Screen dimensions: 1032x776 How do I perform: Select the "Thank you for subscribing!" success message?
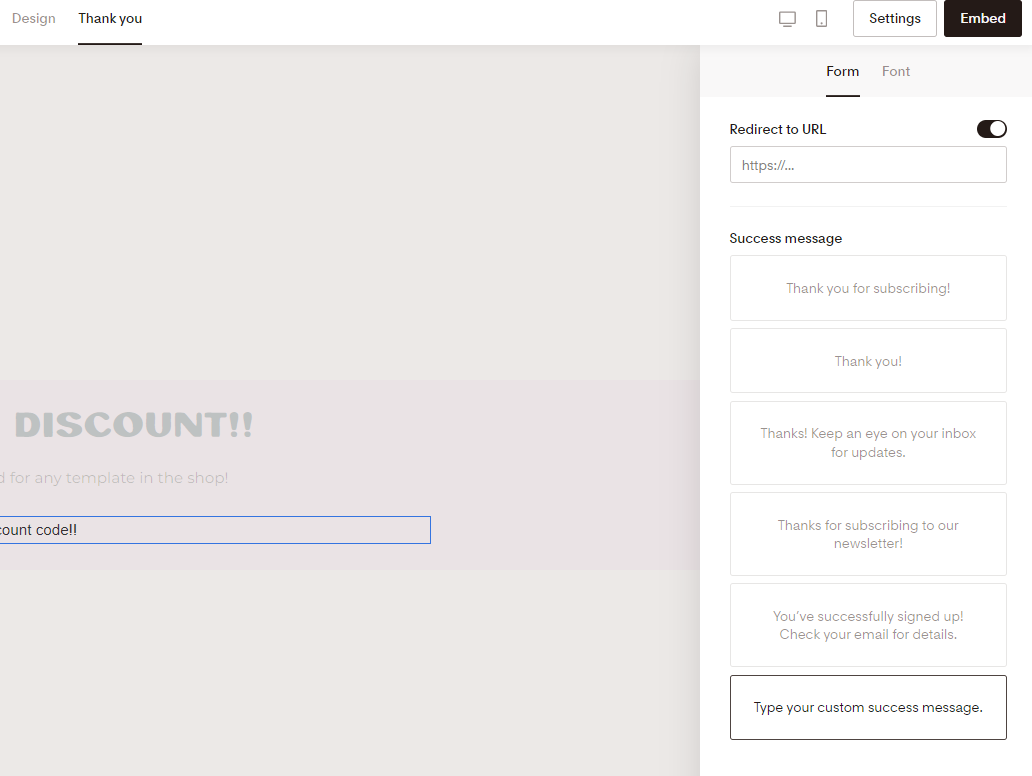[868, 288]
